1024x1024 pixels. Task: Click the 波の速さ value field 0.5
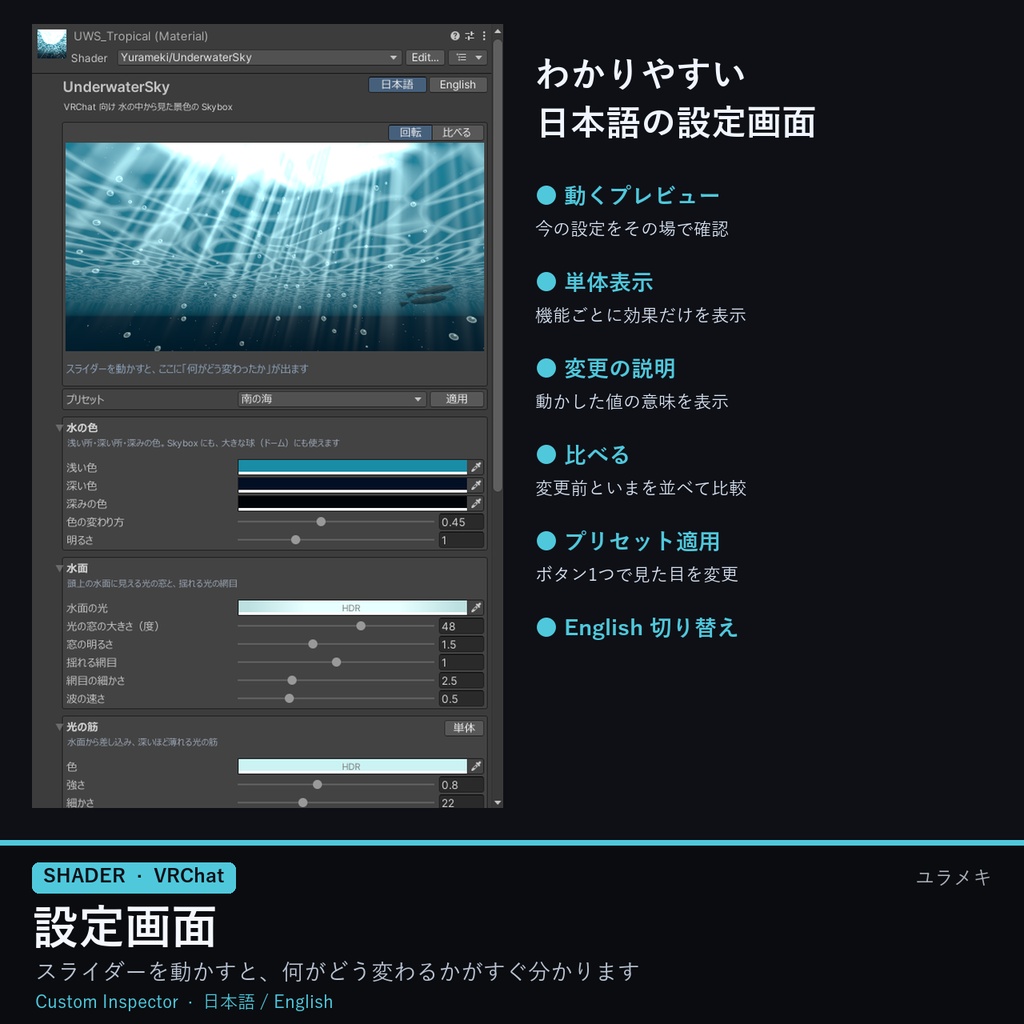[x=461, y=699]
